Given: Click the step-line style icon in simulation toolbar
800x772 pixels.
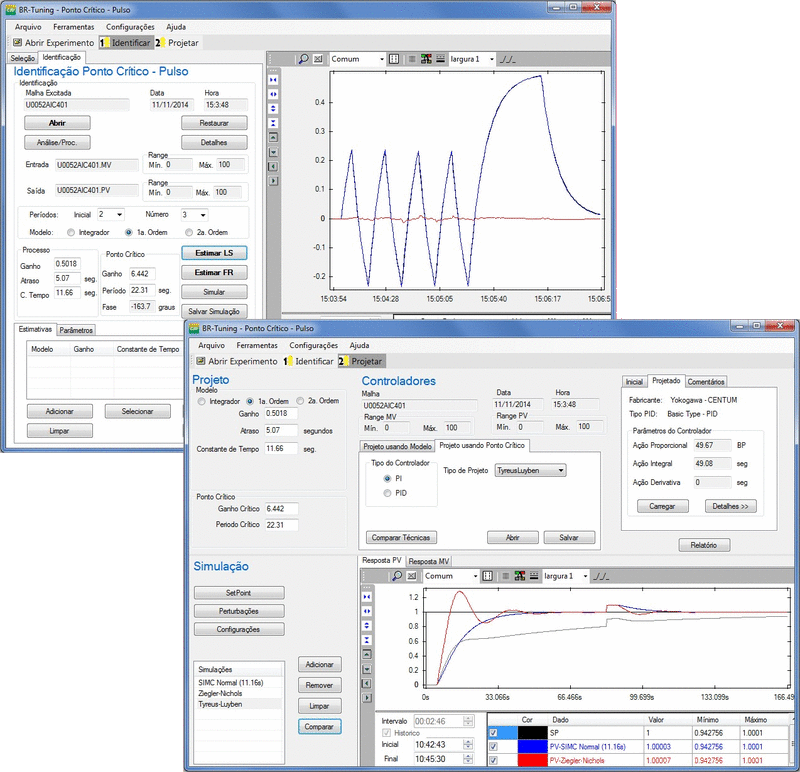Looking at the screenshot, I should pyautogui.click(x=600, y=577).
